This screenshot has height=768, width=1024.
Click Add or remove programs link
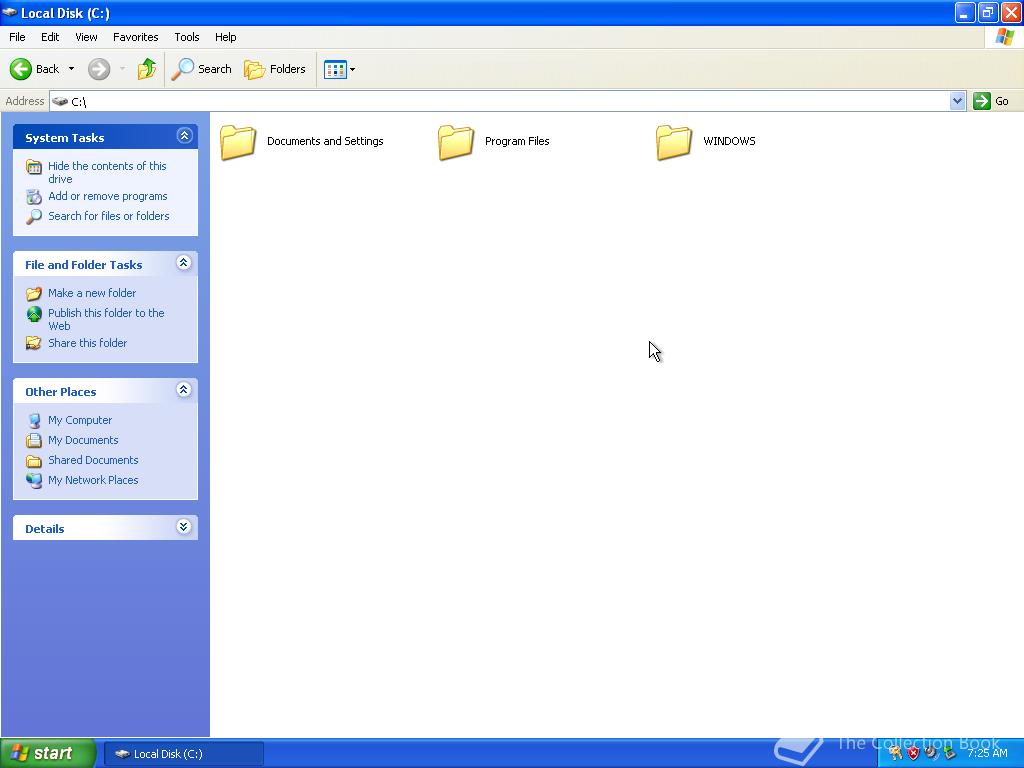[x=108, y=196]
